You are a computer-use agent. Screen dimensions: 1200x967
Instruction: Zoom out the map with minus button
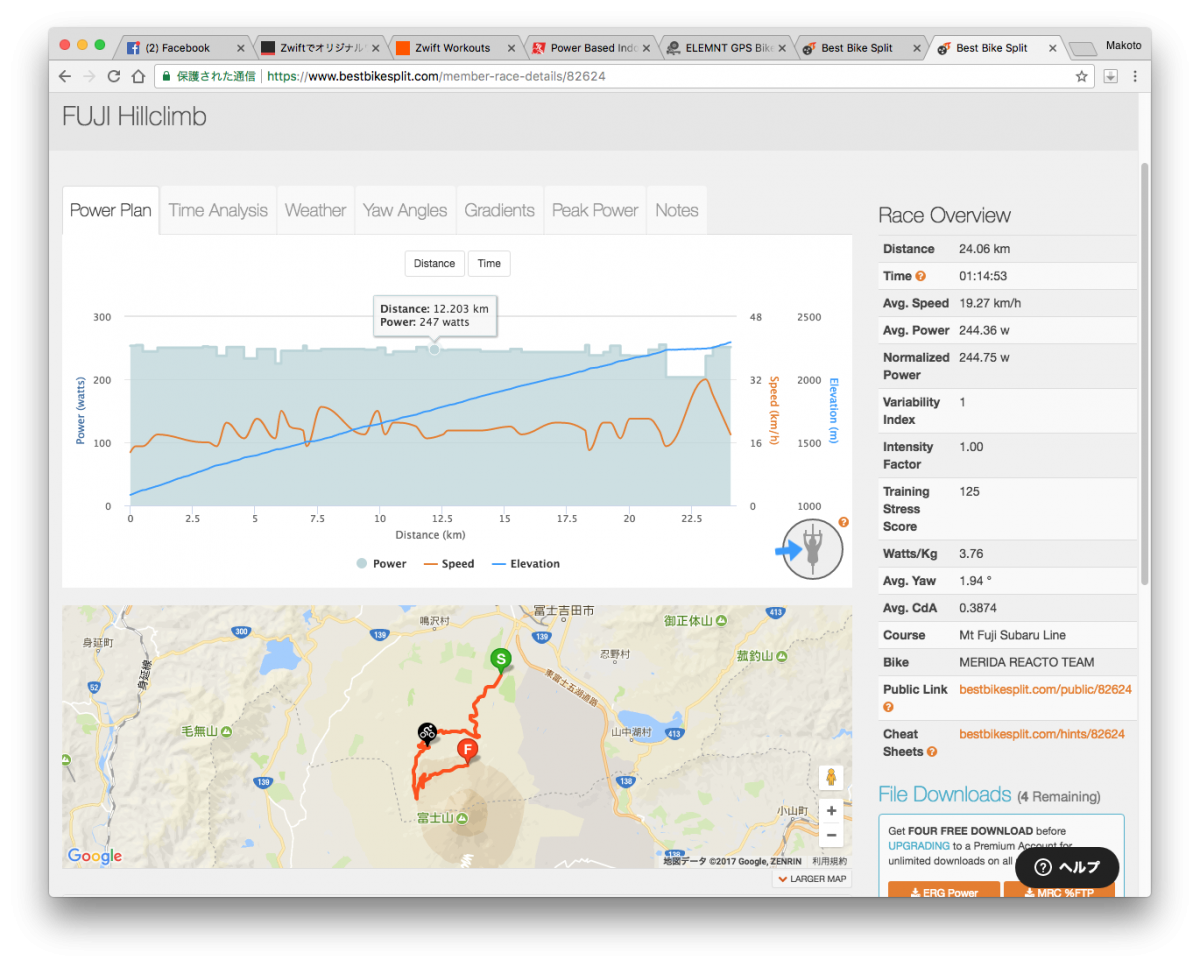[831, 835]
